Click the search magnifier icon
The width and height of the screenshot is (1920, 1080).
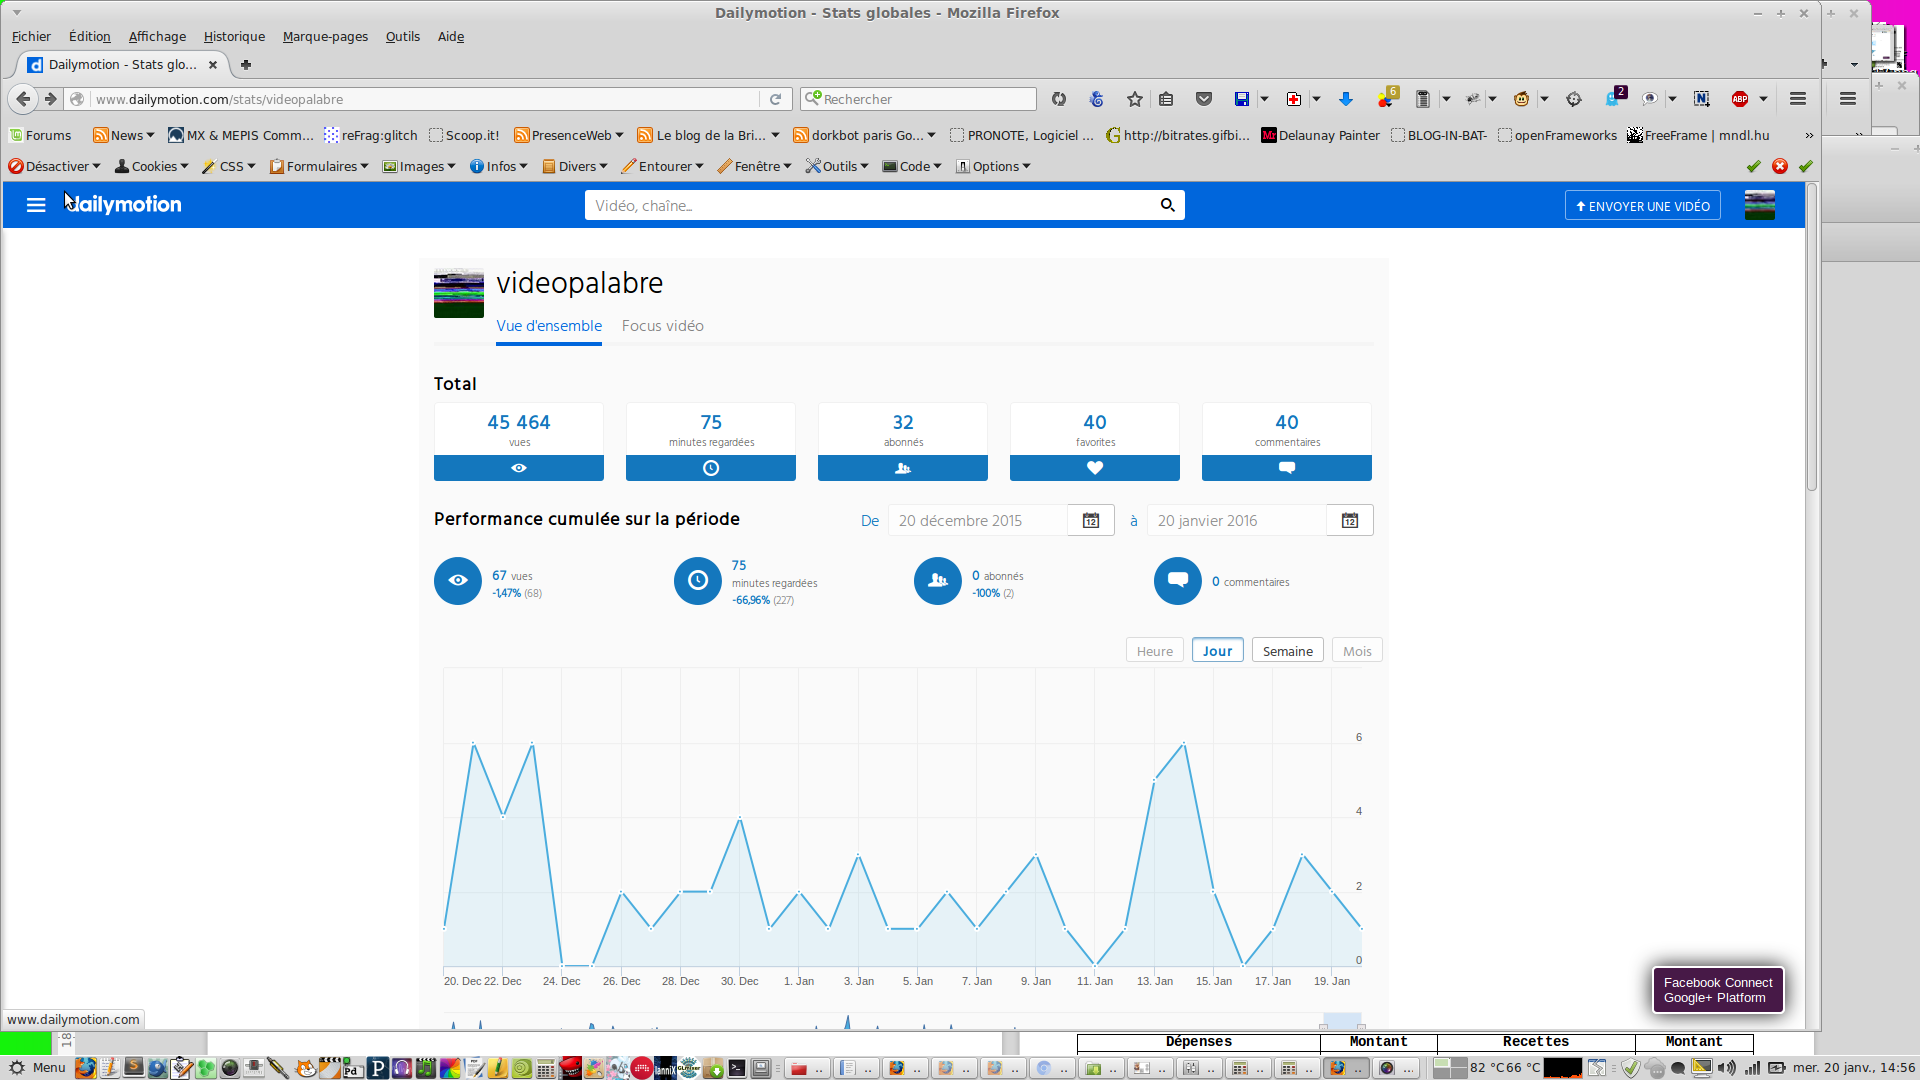coord(1167,205)
